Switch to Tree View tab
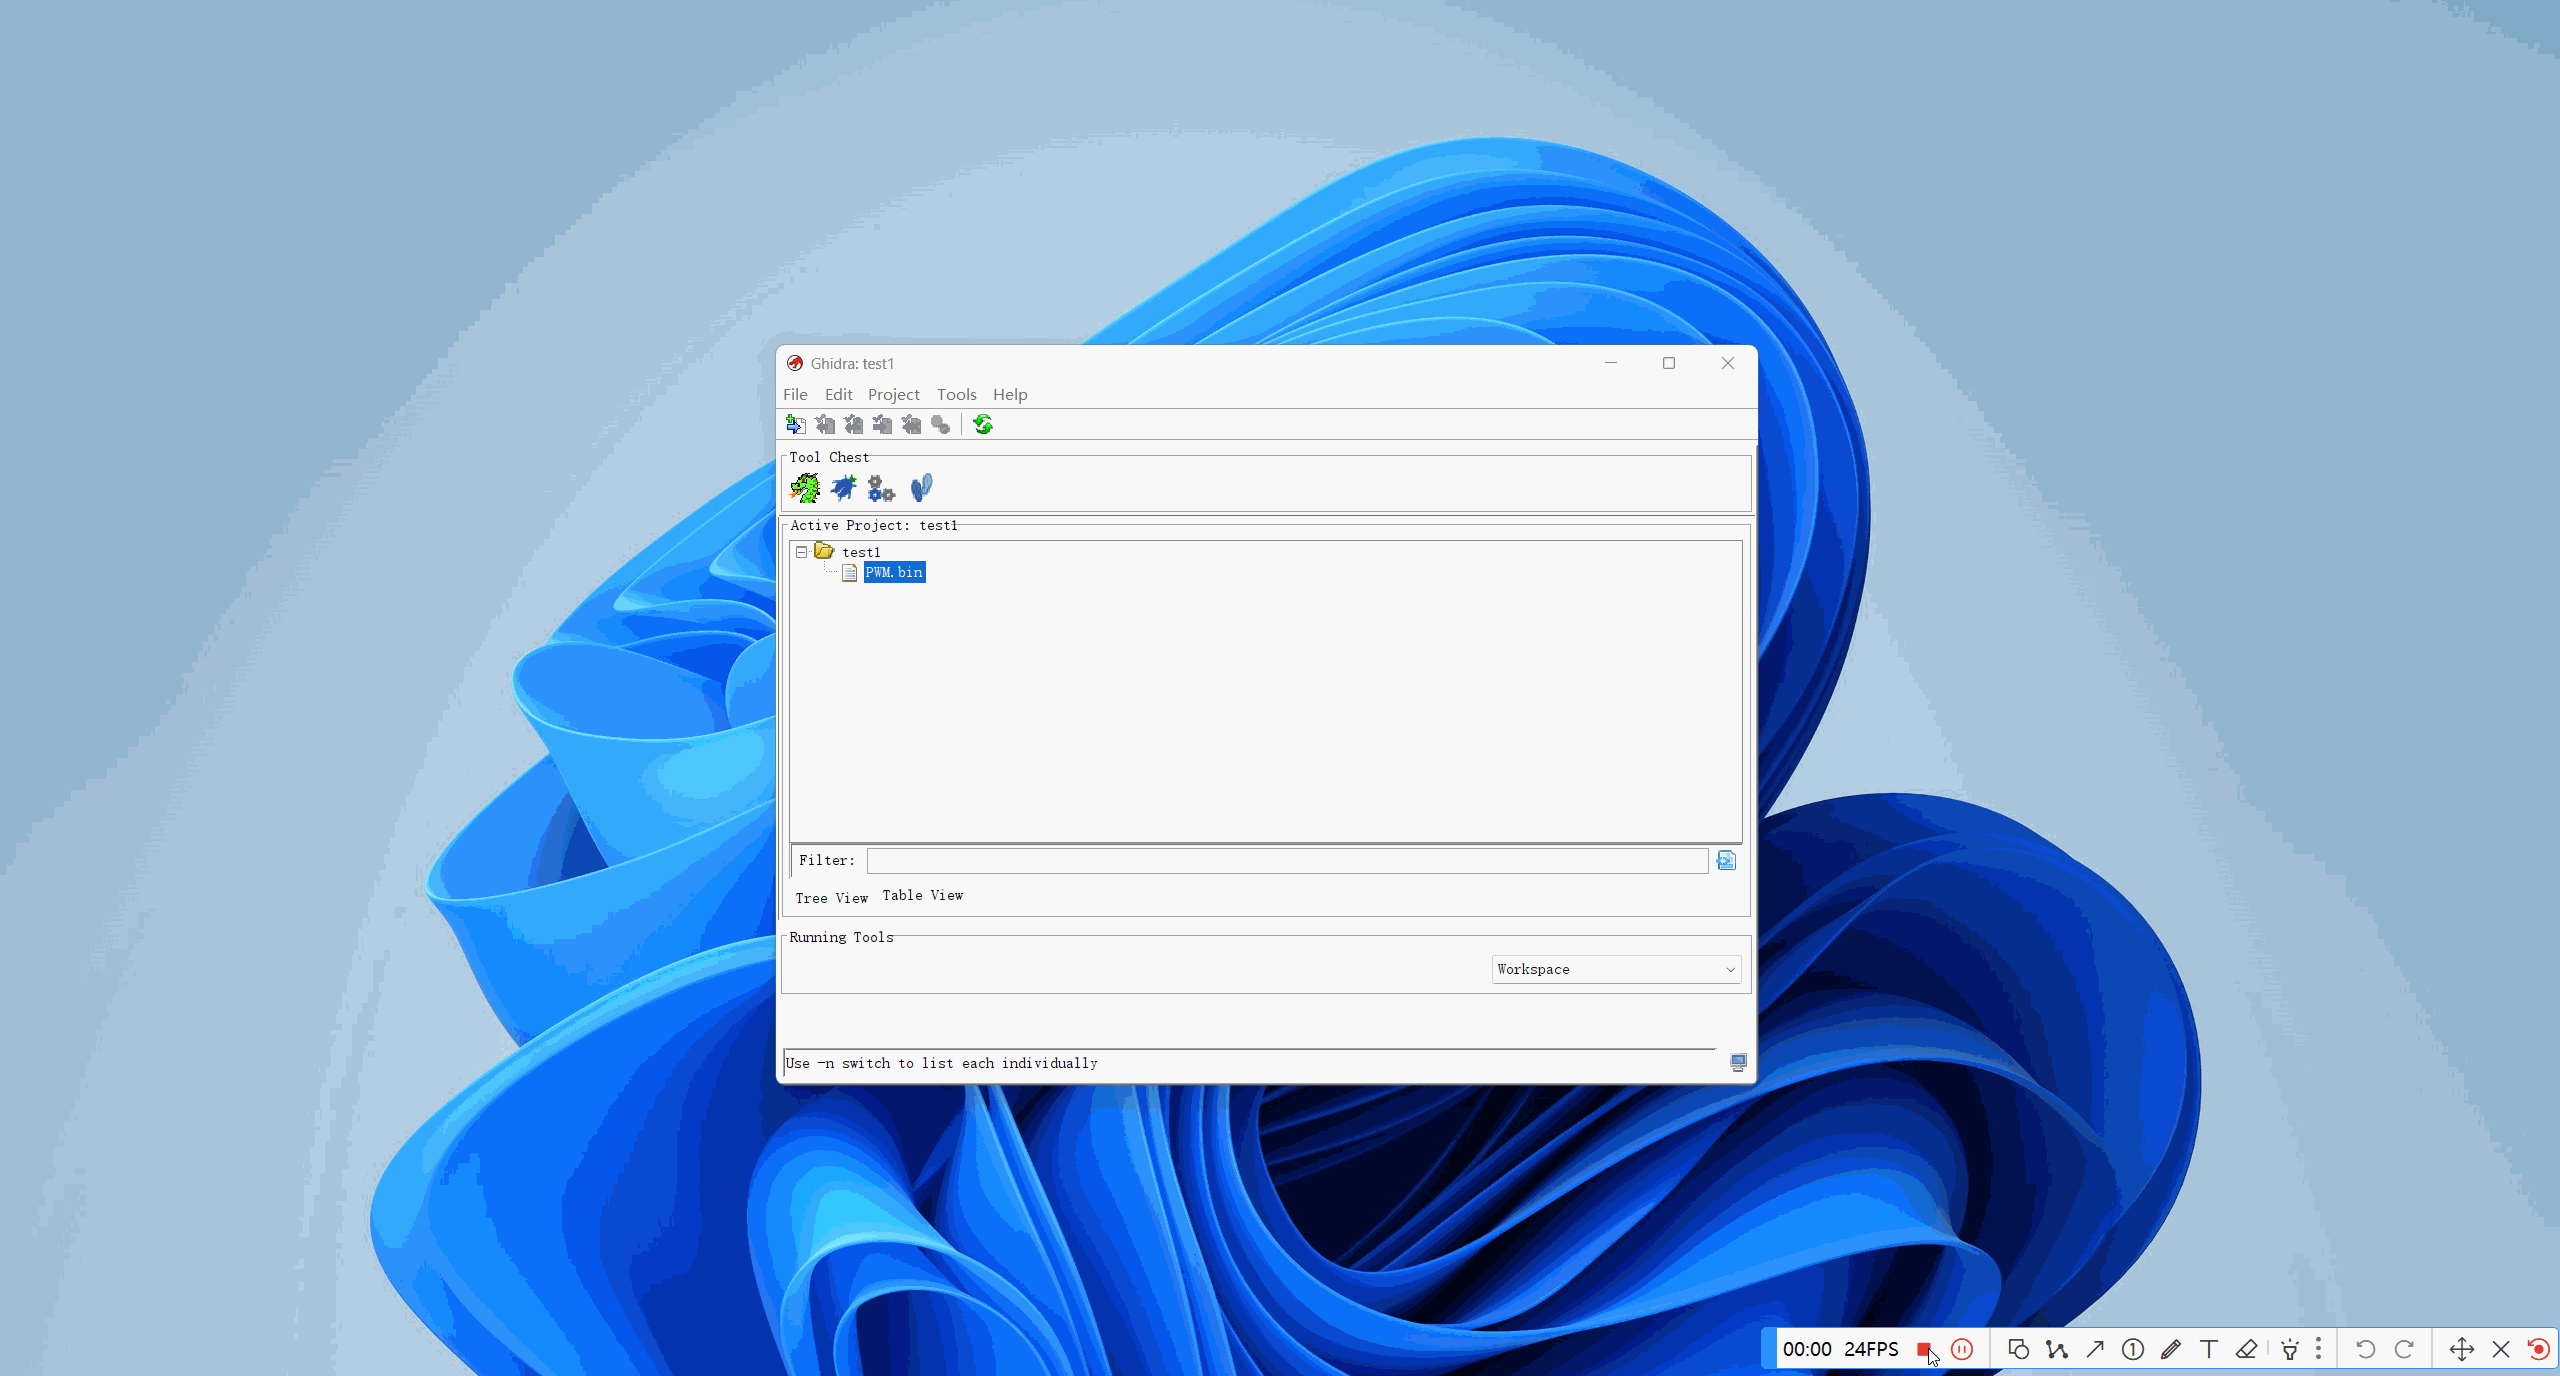Viewport: 2560px width, 1376px height. [x=831, y=898]
